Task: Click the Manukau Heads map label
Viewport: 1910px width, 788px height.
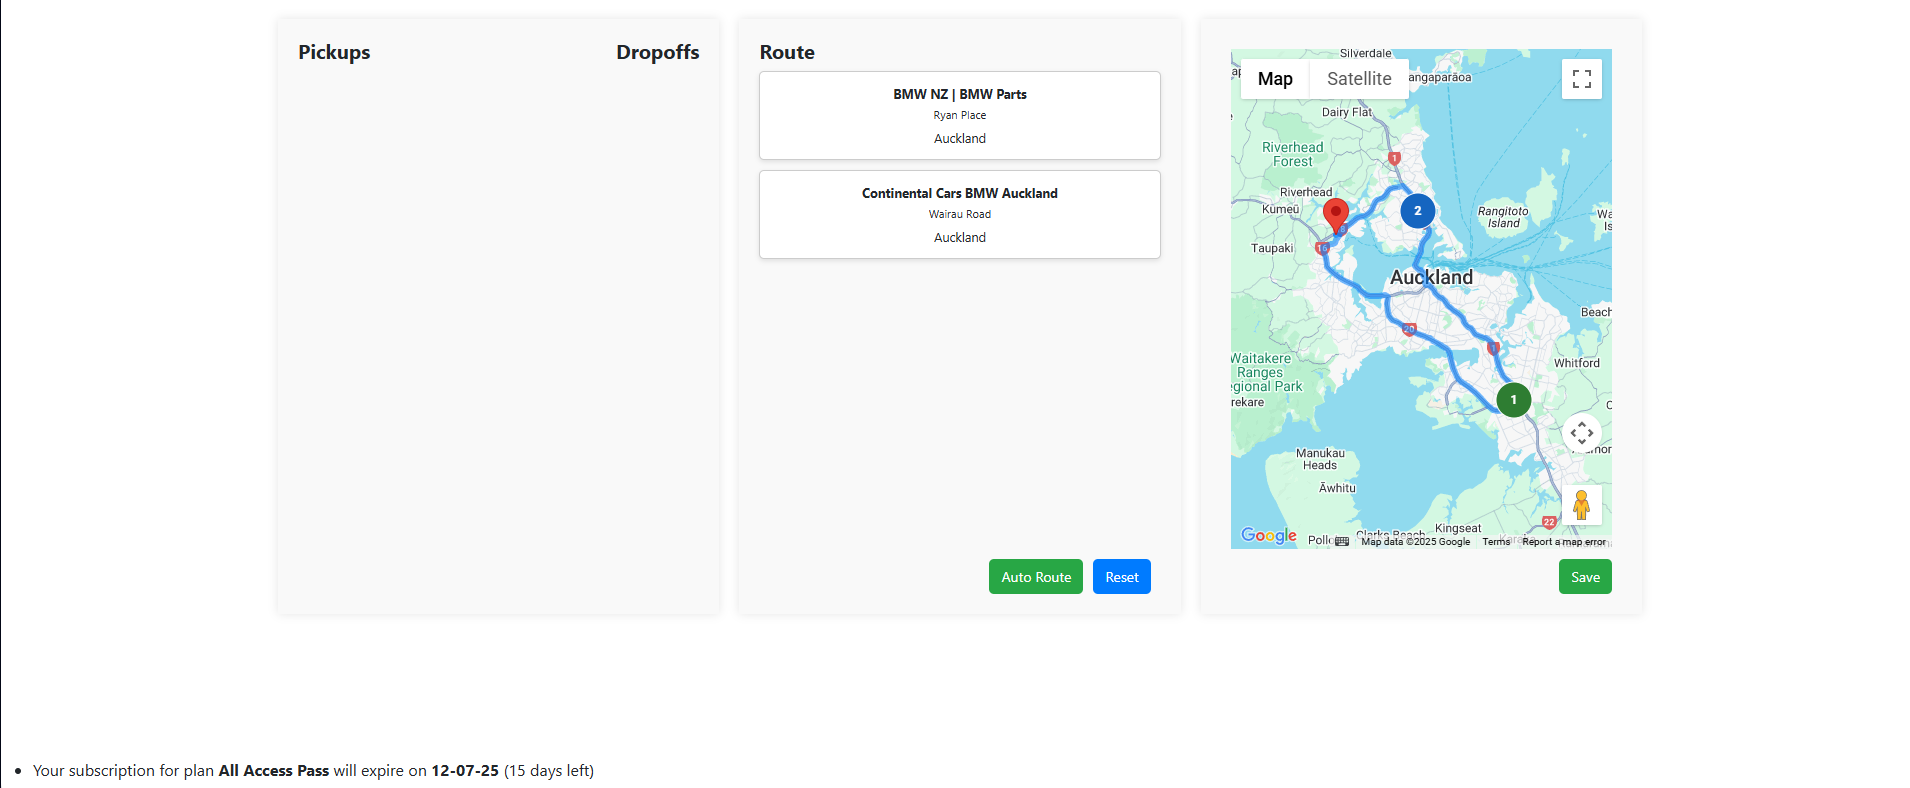Action: (1320, 459)
